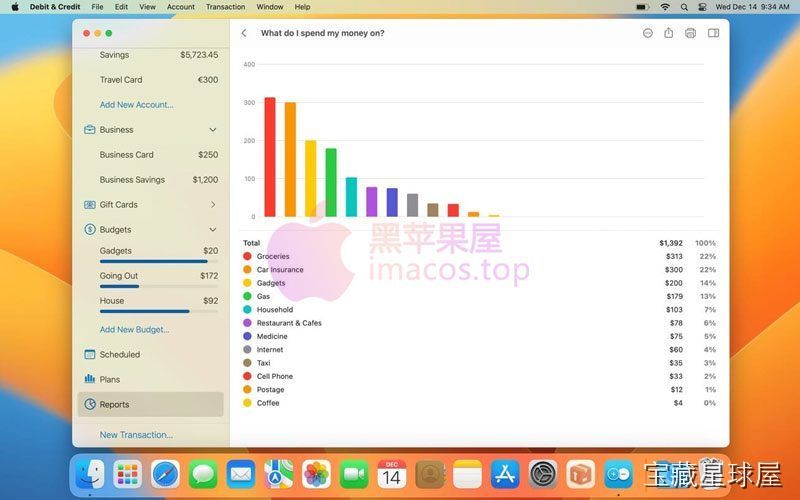This screenshot has width=800, height=500.
Task: Click the Going Out budget progress bar
Action: pos(159,286)
